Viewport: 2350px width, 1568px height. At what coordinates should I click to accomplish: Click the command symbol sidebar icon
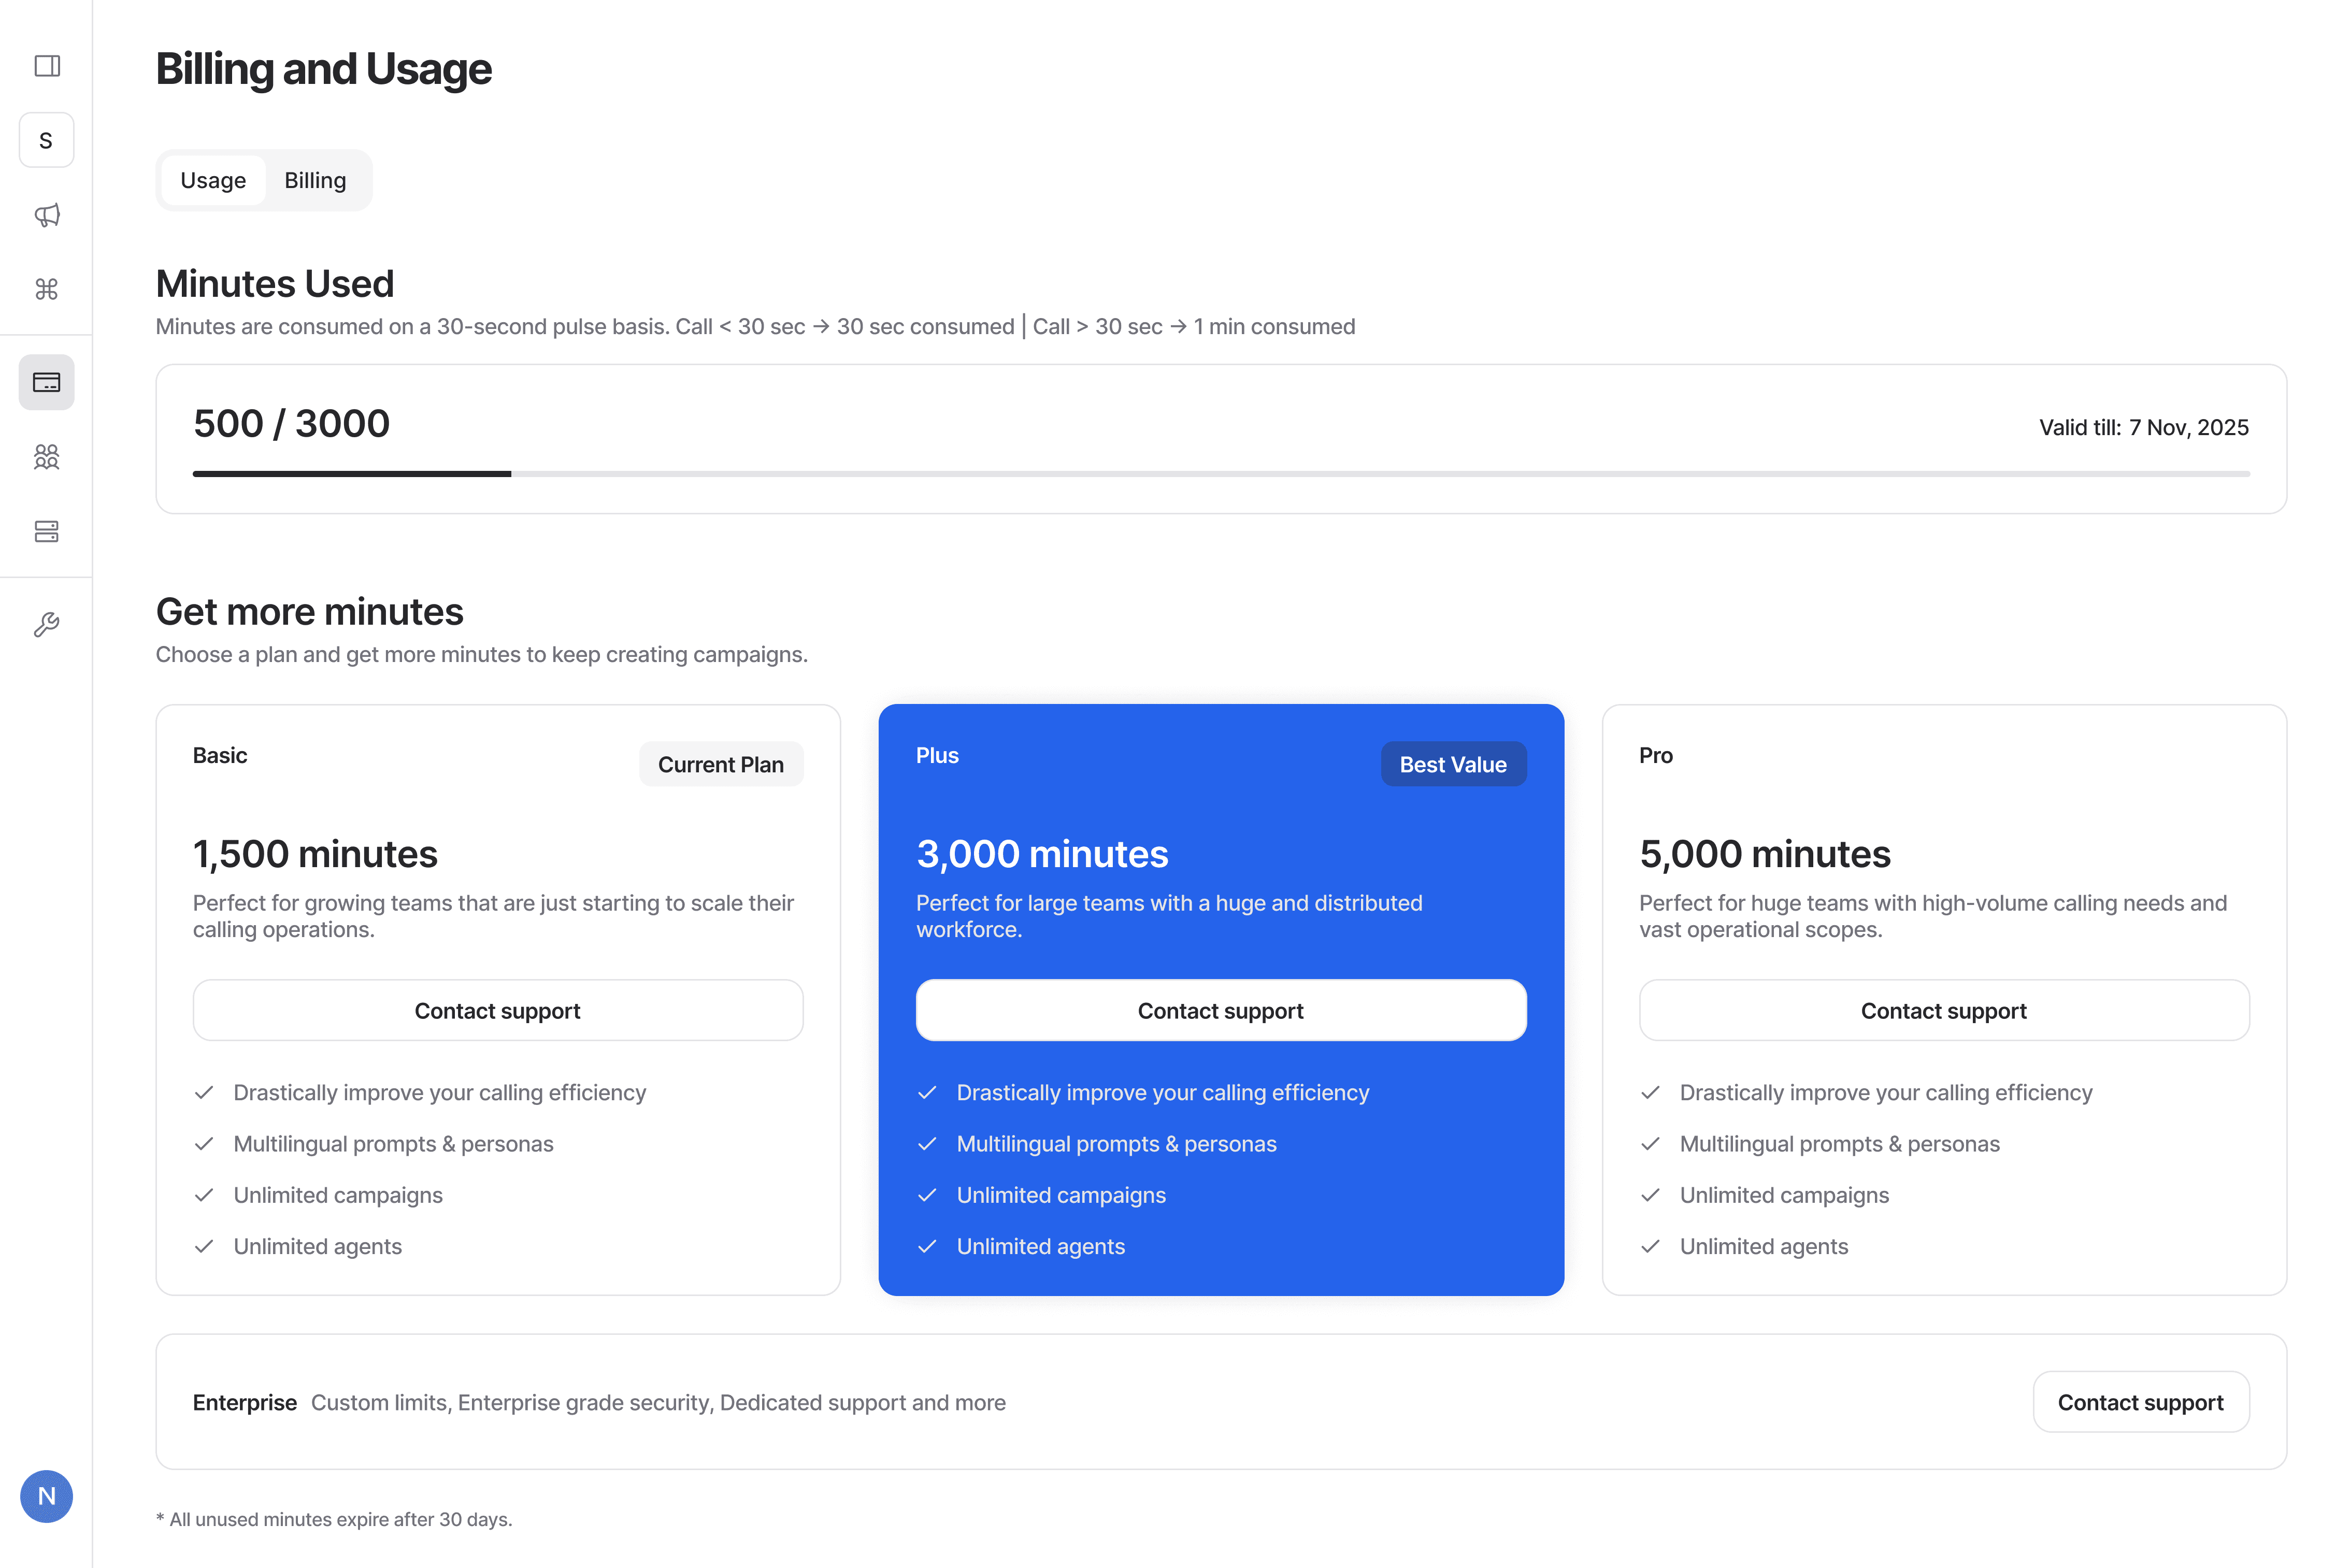coord(47,289)
